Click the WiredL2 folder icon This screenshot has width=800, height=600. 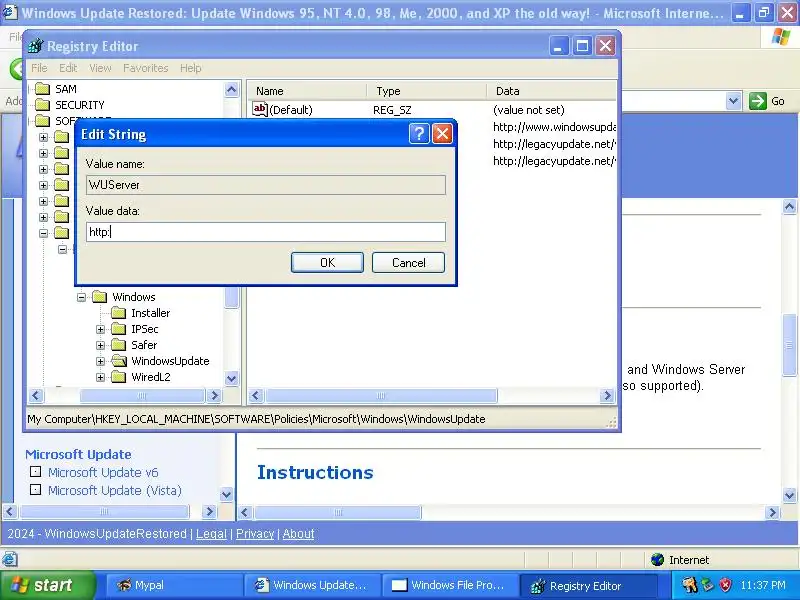point(118,377)
